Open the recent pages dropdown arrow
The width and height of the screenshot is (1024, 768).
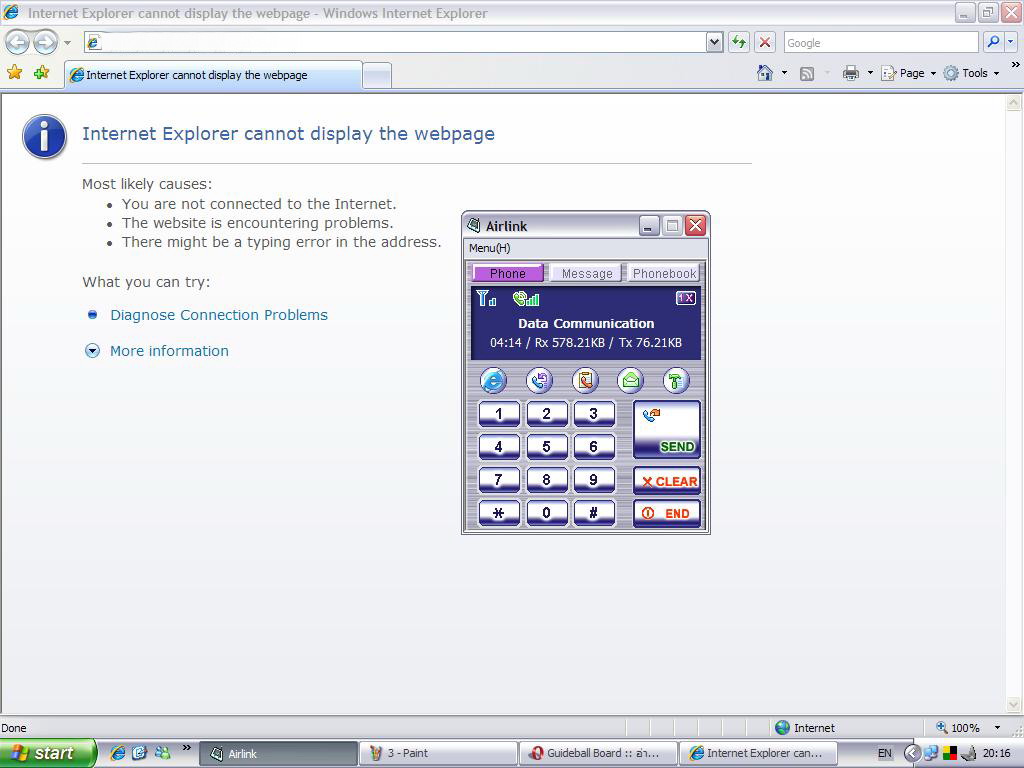(x=67, y=43)
